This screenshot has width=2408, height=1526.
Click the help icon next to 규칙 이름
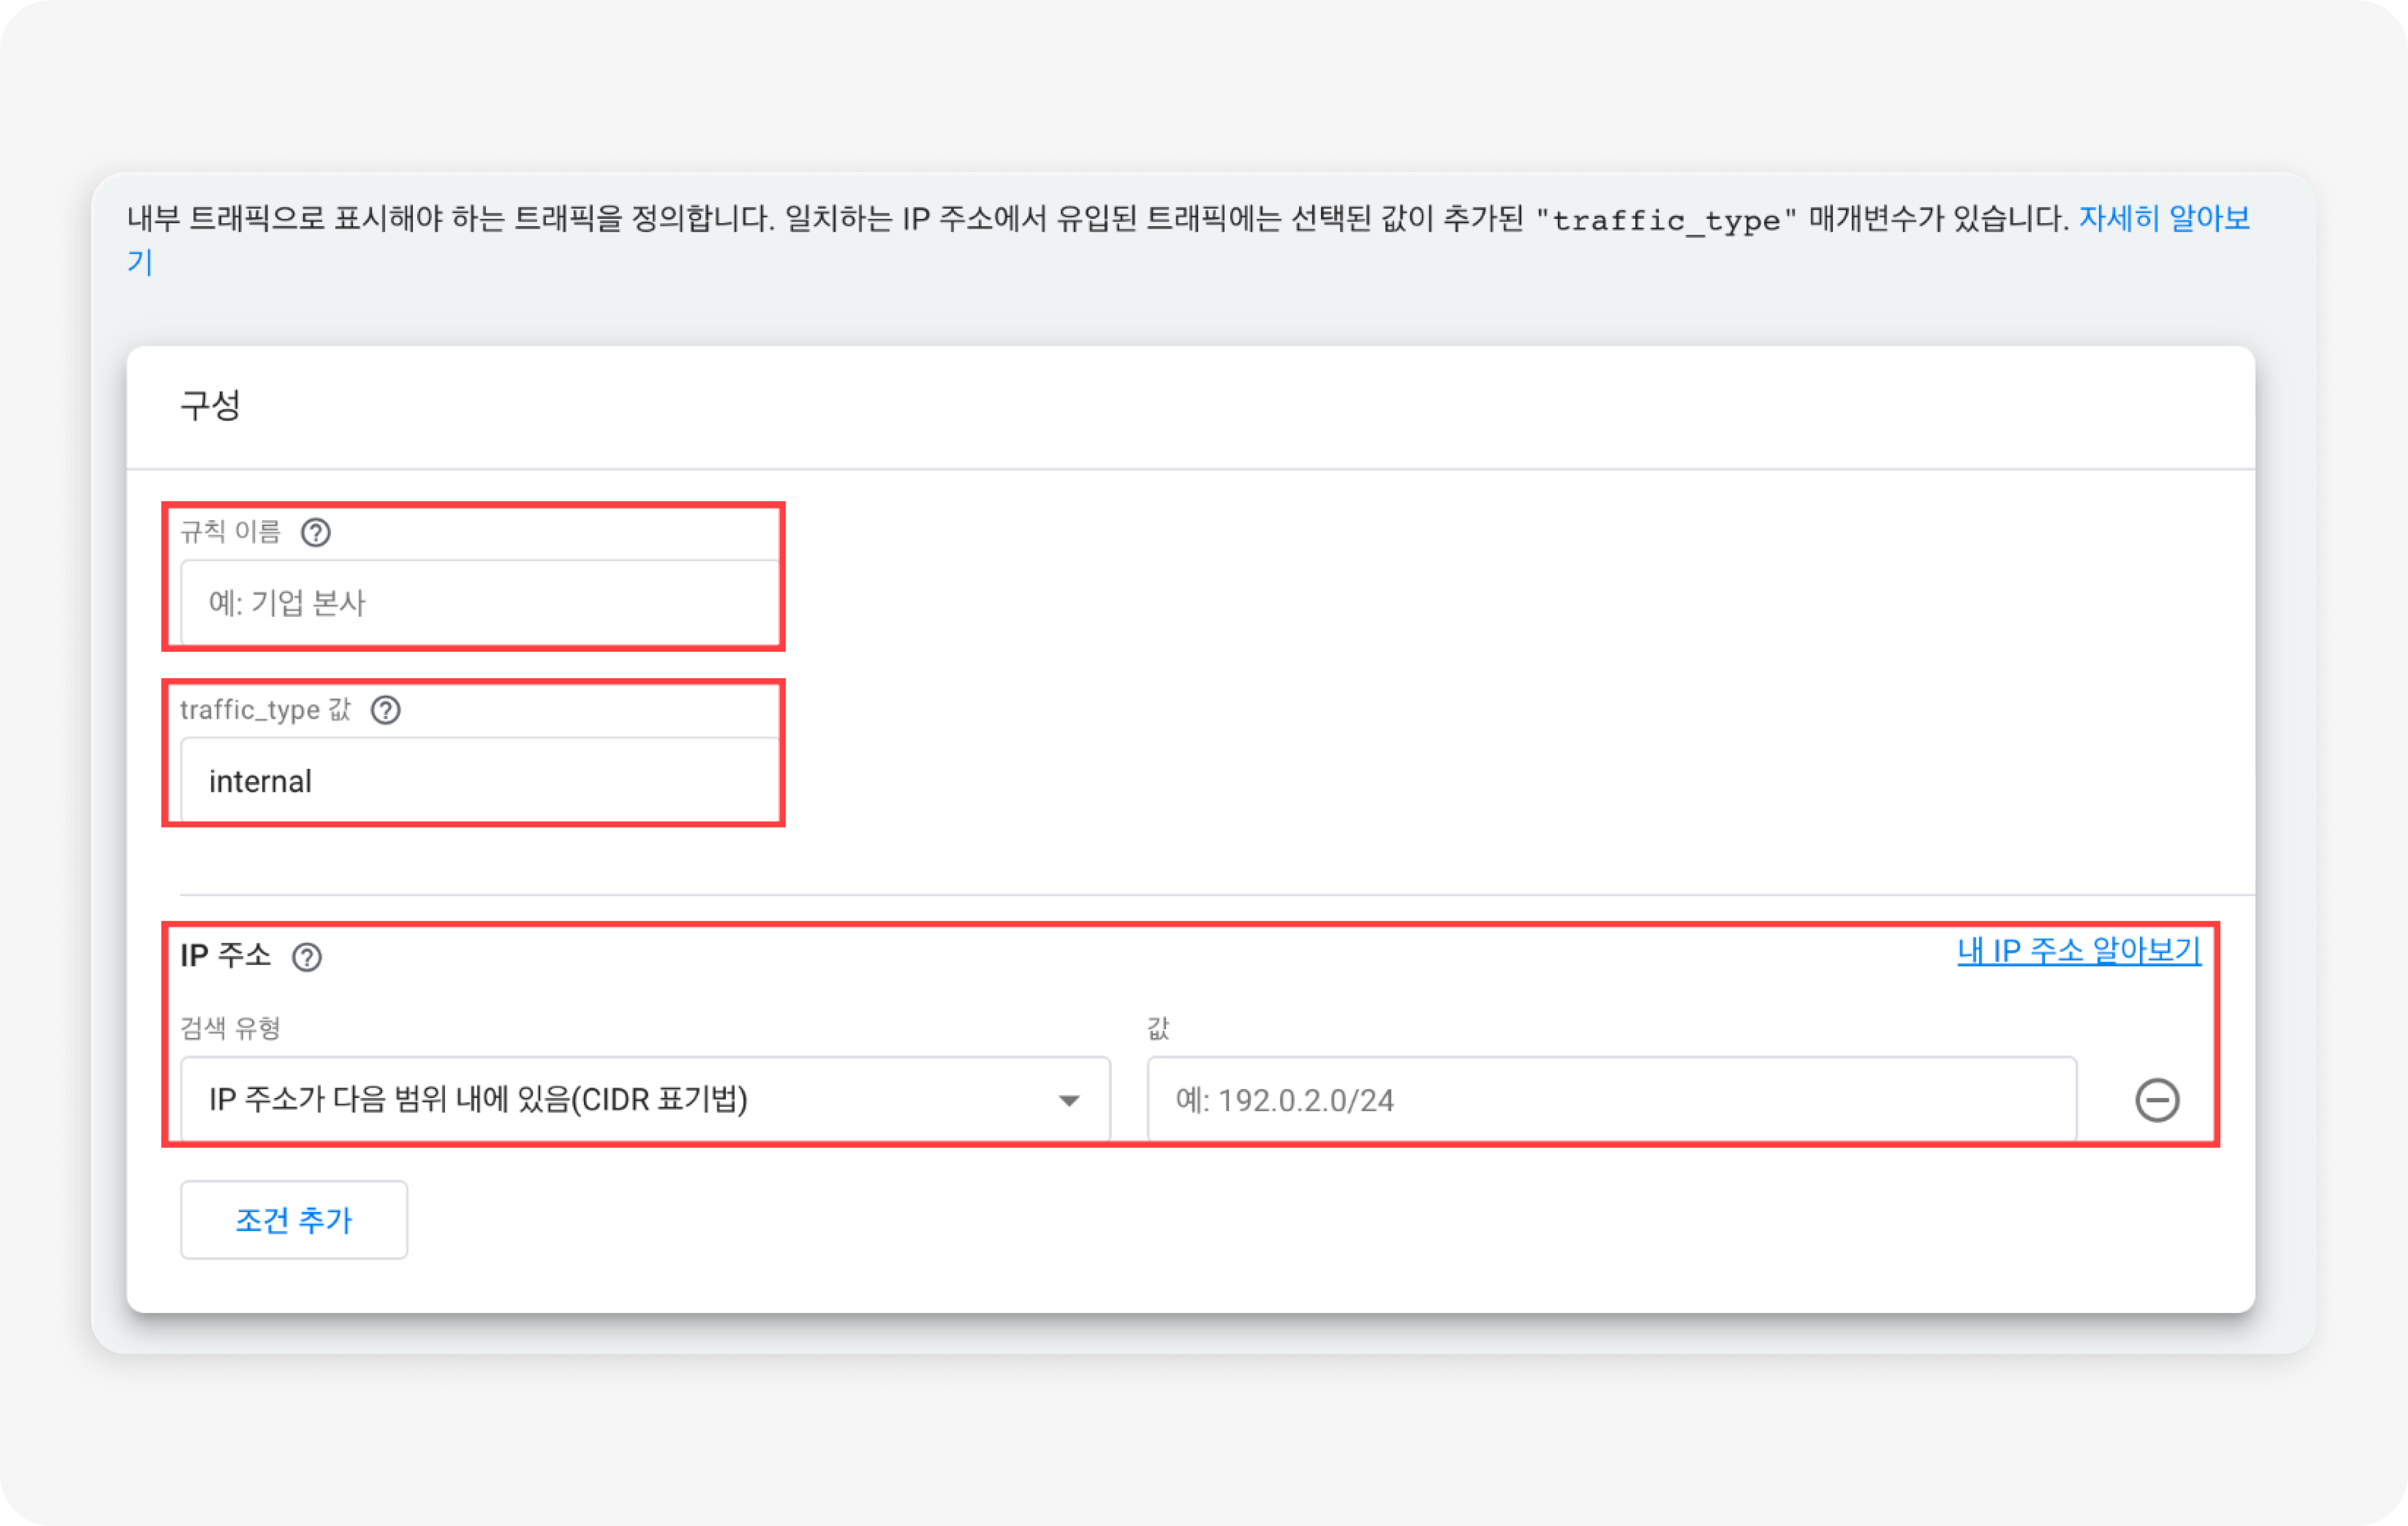316,532
